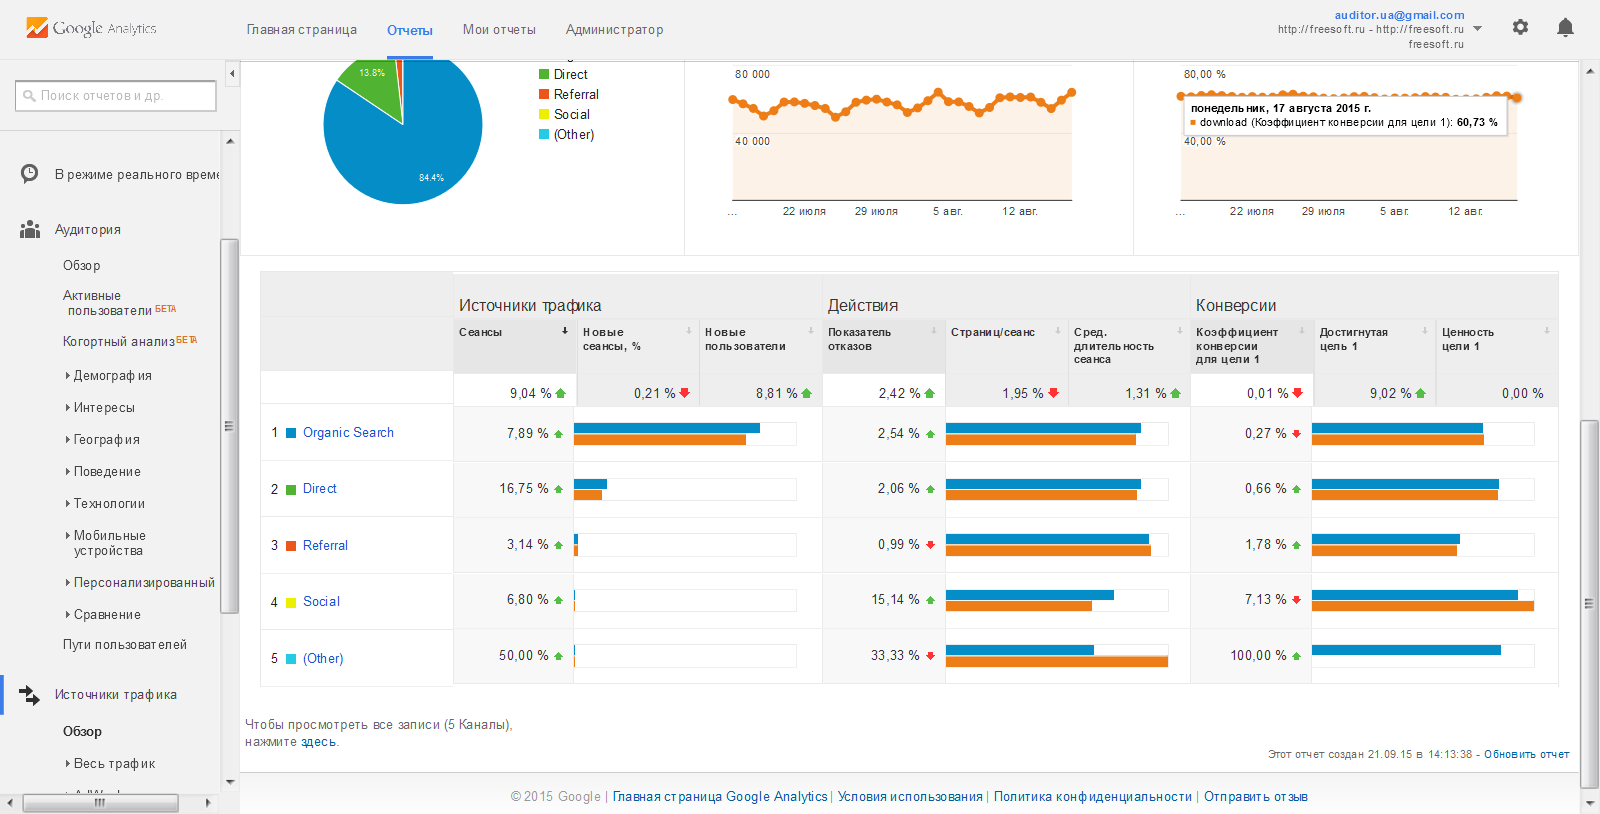Open the settings gear icon
The image size is (1600, 814).
click(1520, 27)
